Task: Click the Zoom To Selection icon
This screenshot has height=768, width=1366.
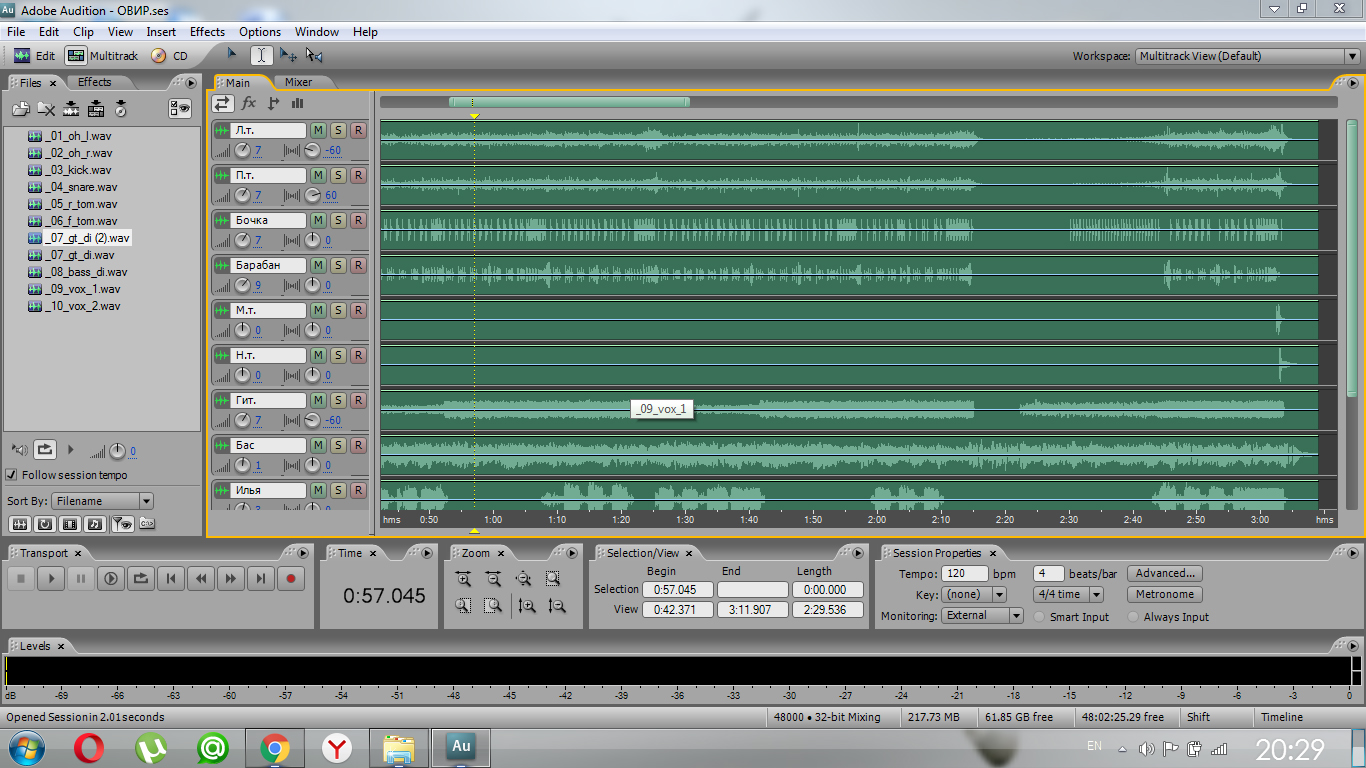Action: coord(553,578)
